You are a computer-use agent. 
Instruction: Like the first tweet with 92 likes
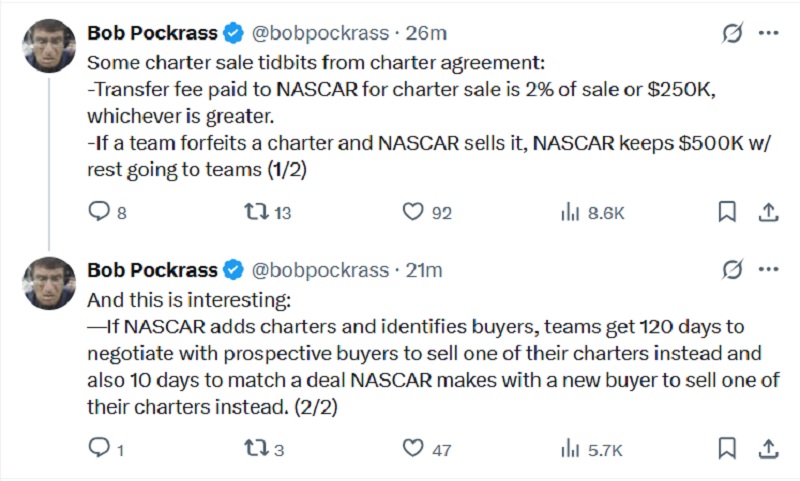(x=414, y=212)
